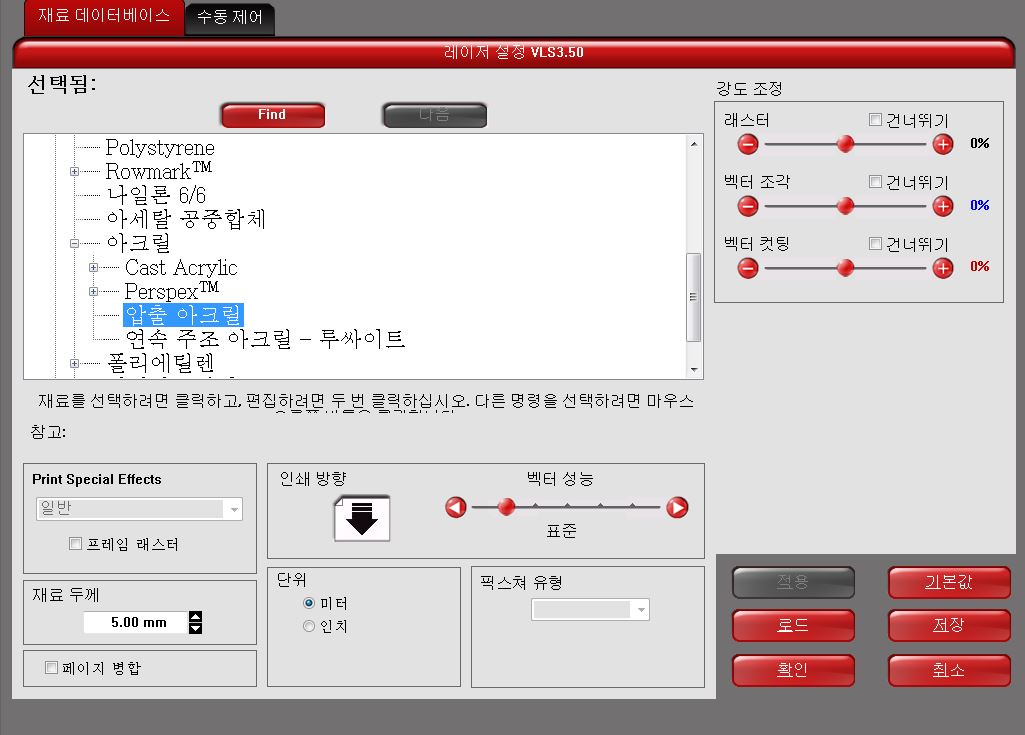The image size is (1025, 735).
Task: Select Rowmark tree item
Action: [x=159, y=171]
